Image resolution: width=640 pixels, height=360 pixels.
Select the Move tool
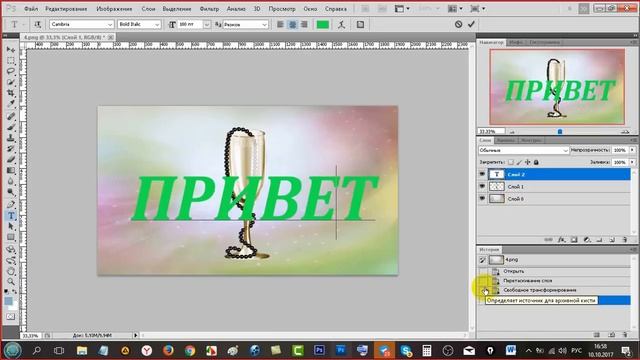click(x=11, y=49)
